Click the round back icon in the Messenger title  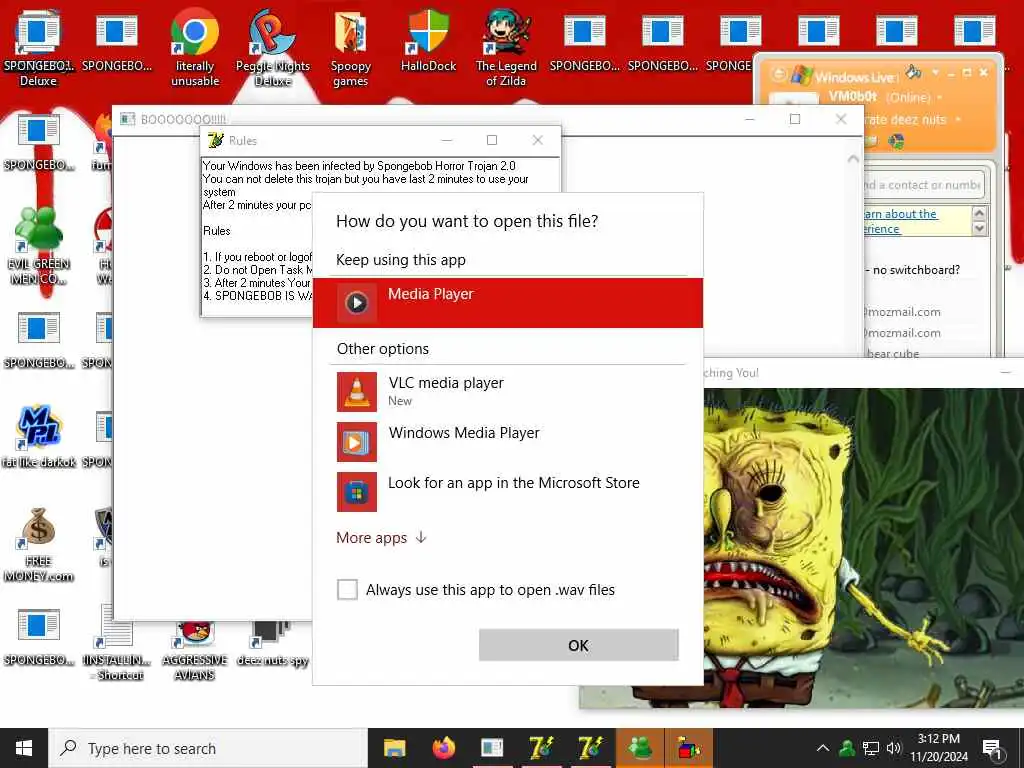tap(778, 74)
